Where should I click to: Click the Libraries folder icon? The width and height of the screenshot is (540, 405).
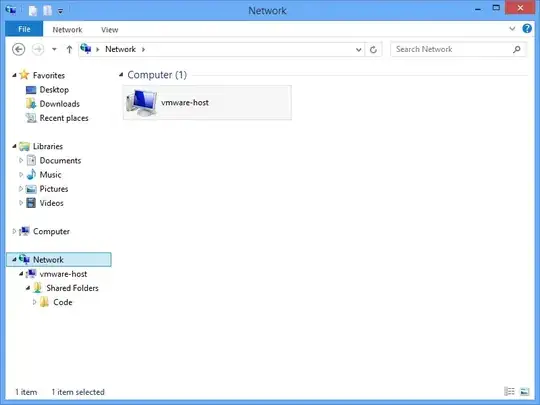click(24, 146)
